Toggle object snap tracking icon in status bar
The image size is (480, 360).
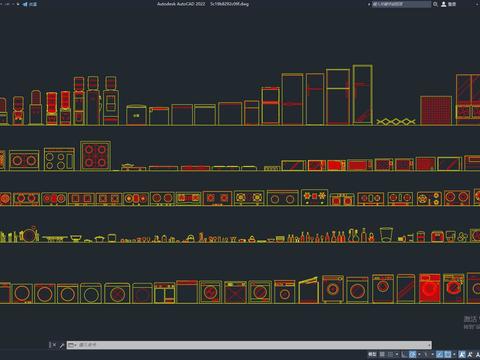point(440,354)
